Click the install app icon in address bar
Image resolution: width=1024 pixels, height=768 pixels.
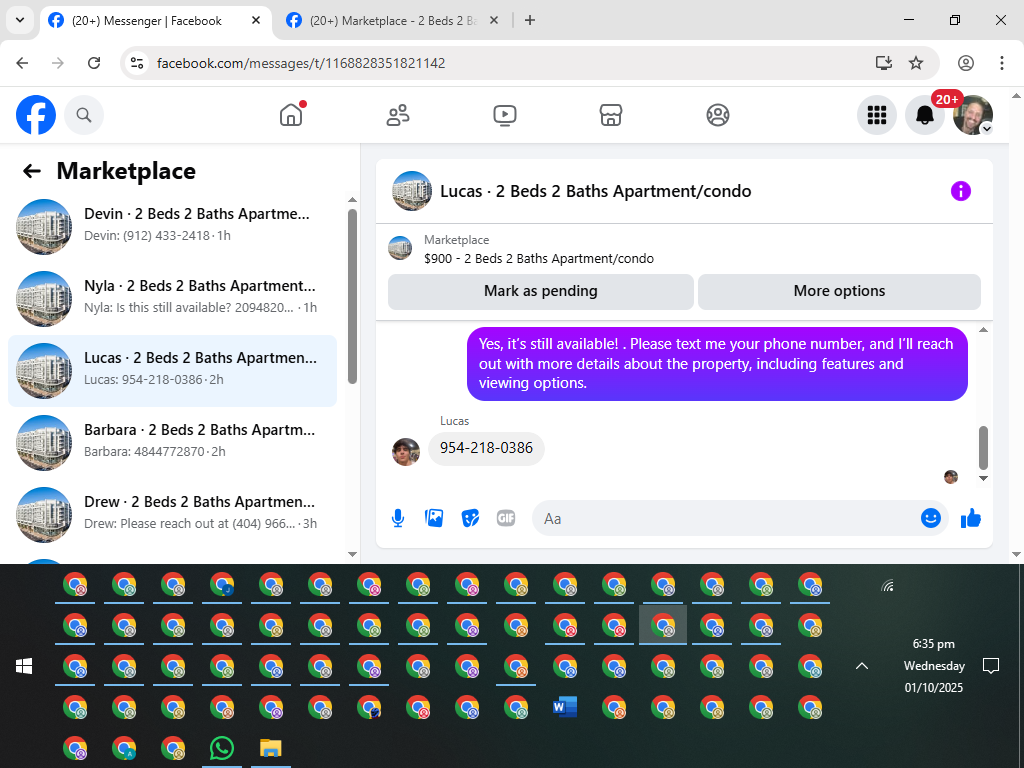point(884,63)
